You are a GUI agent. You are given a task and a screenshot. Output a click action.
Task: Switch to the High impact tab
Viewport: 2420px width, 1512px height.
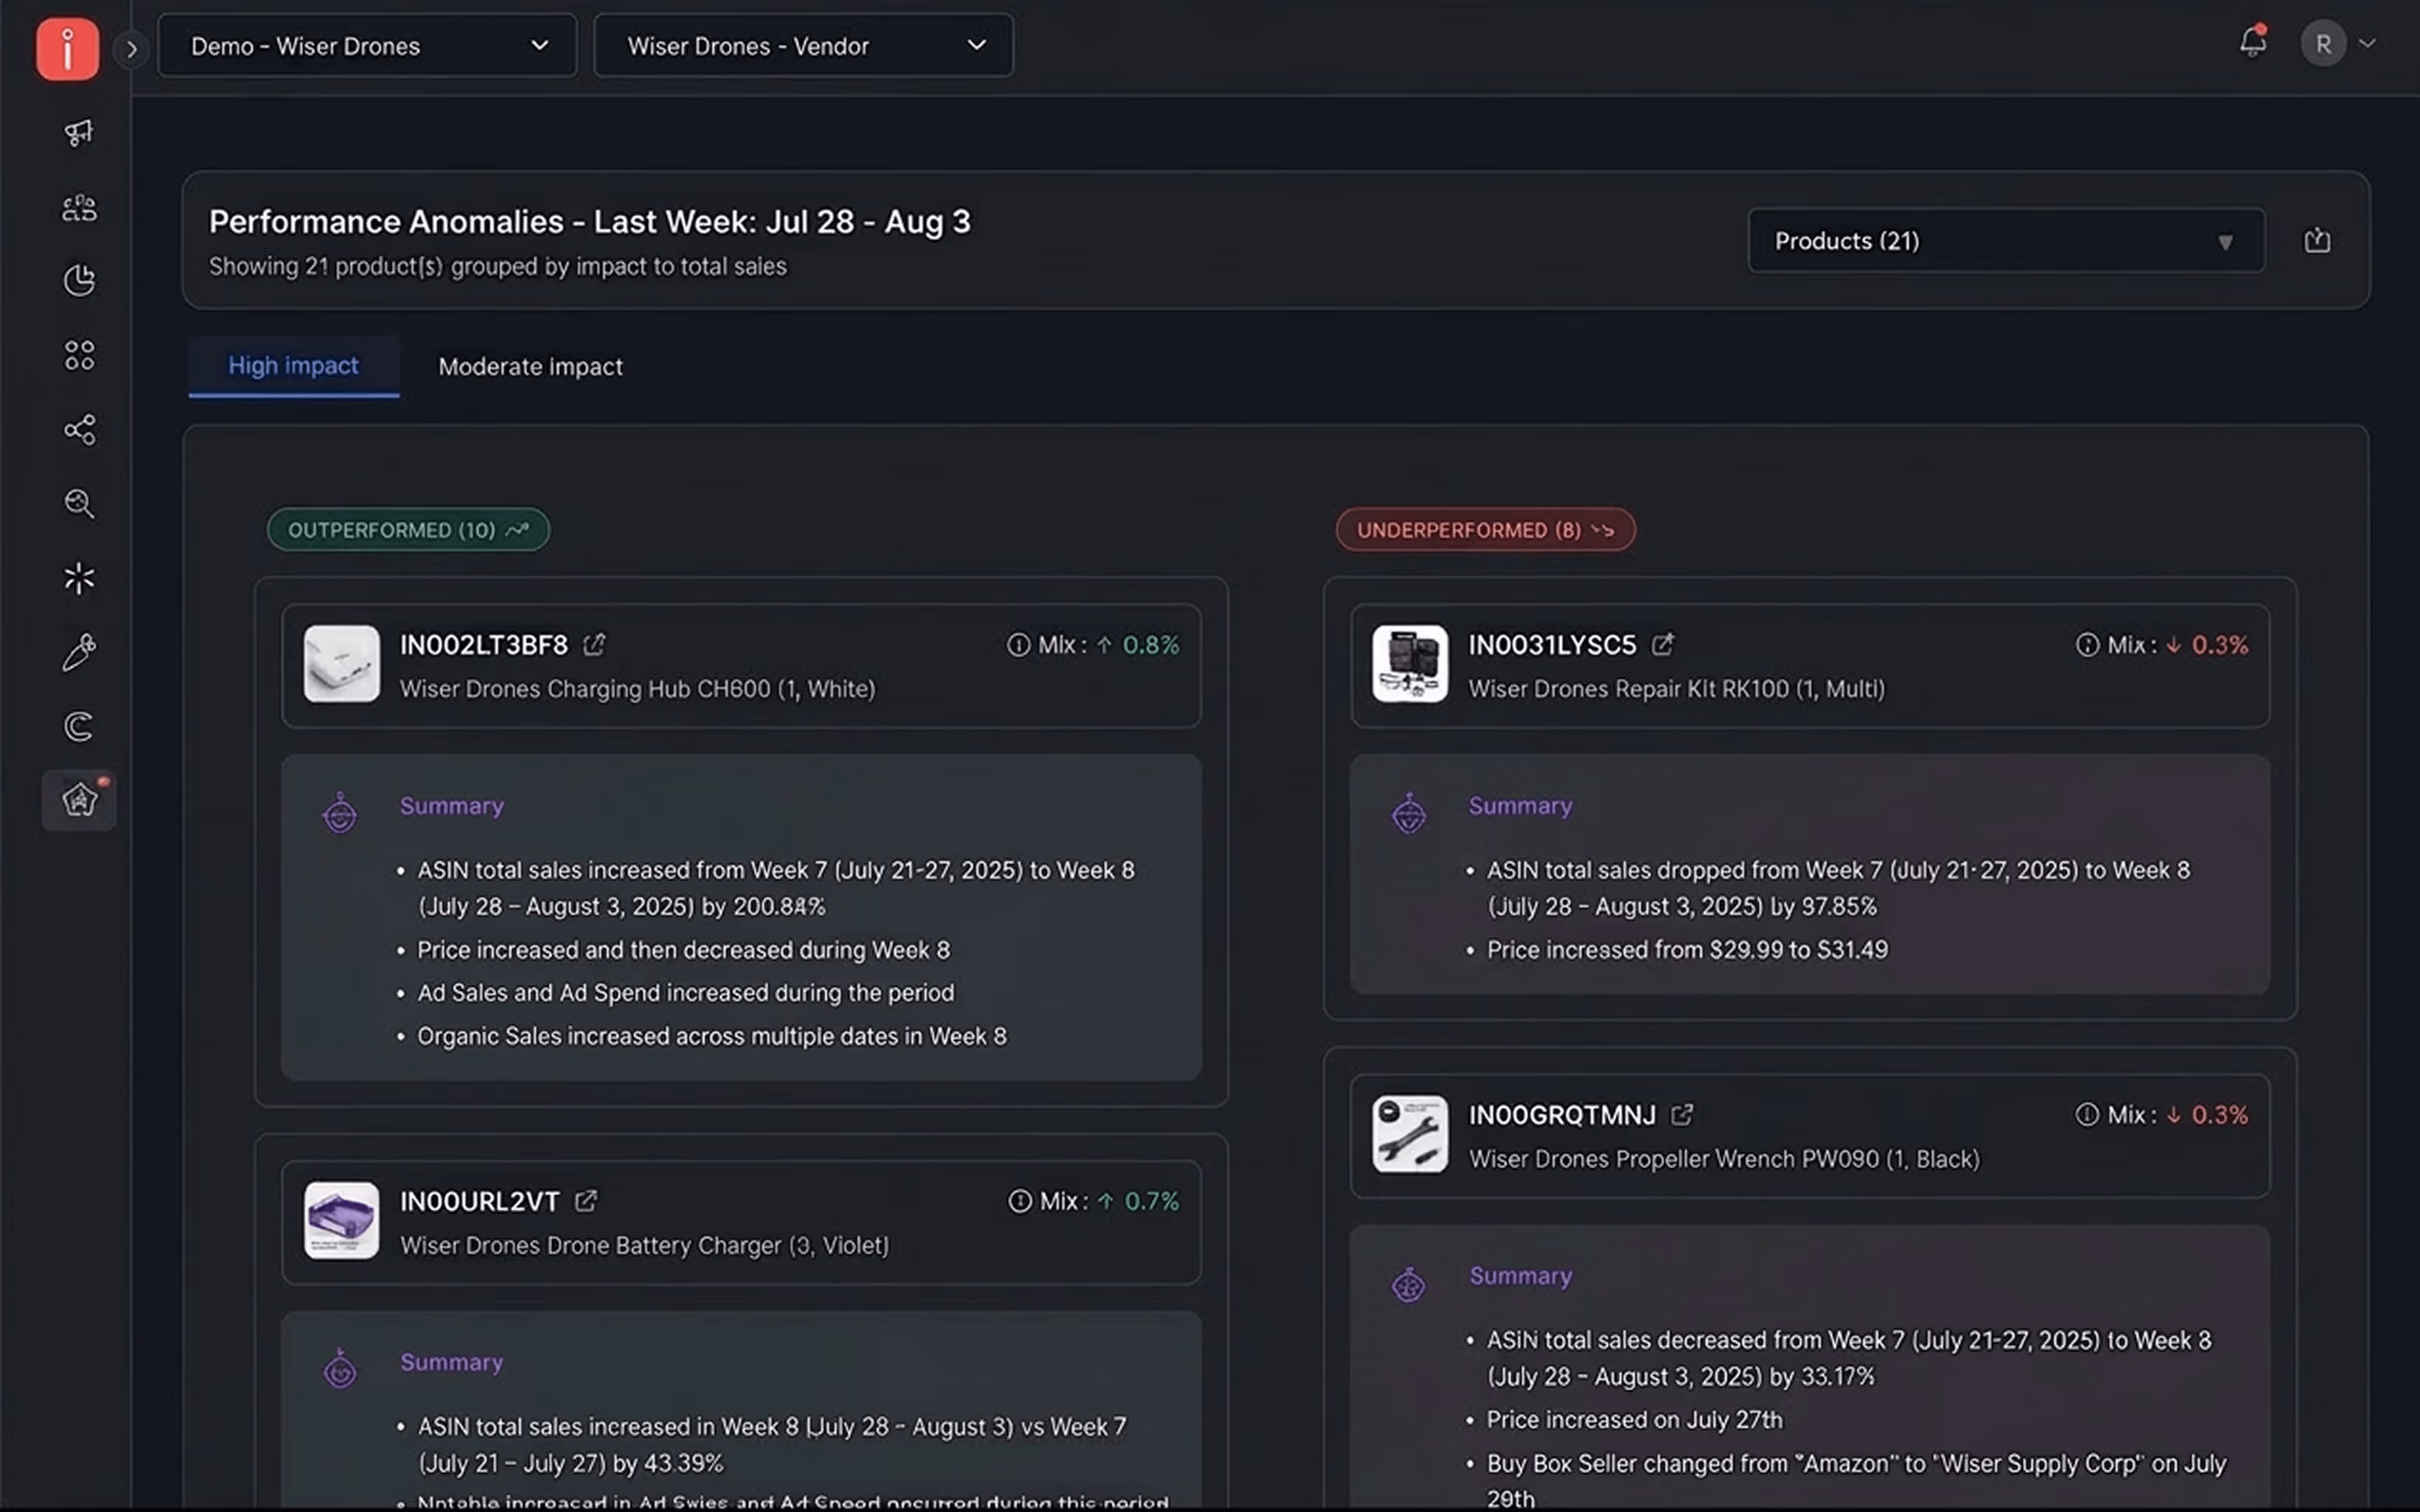(x=294, y=366)
